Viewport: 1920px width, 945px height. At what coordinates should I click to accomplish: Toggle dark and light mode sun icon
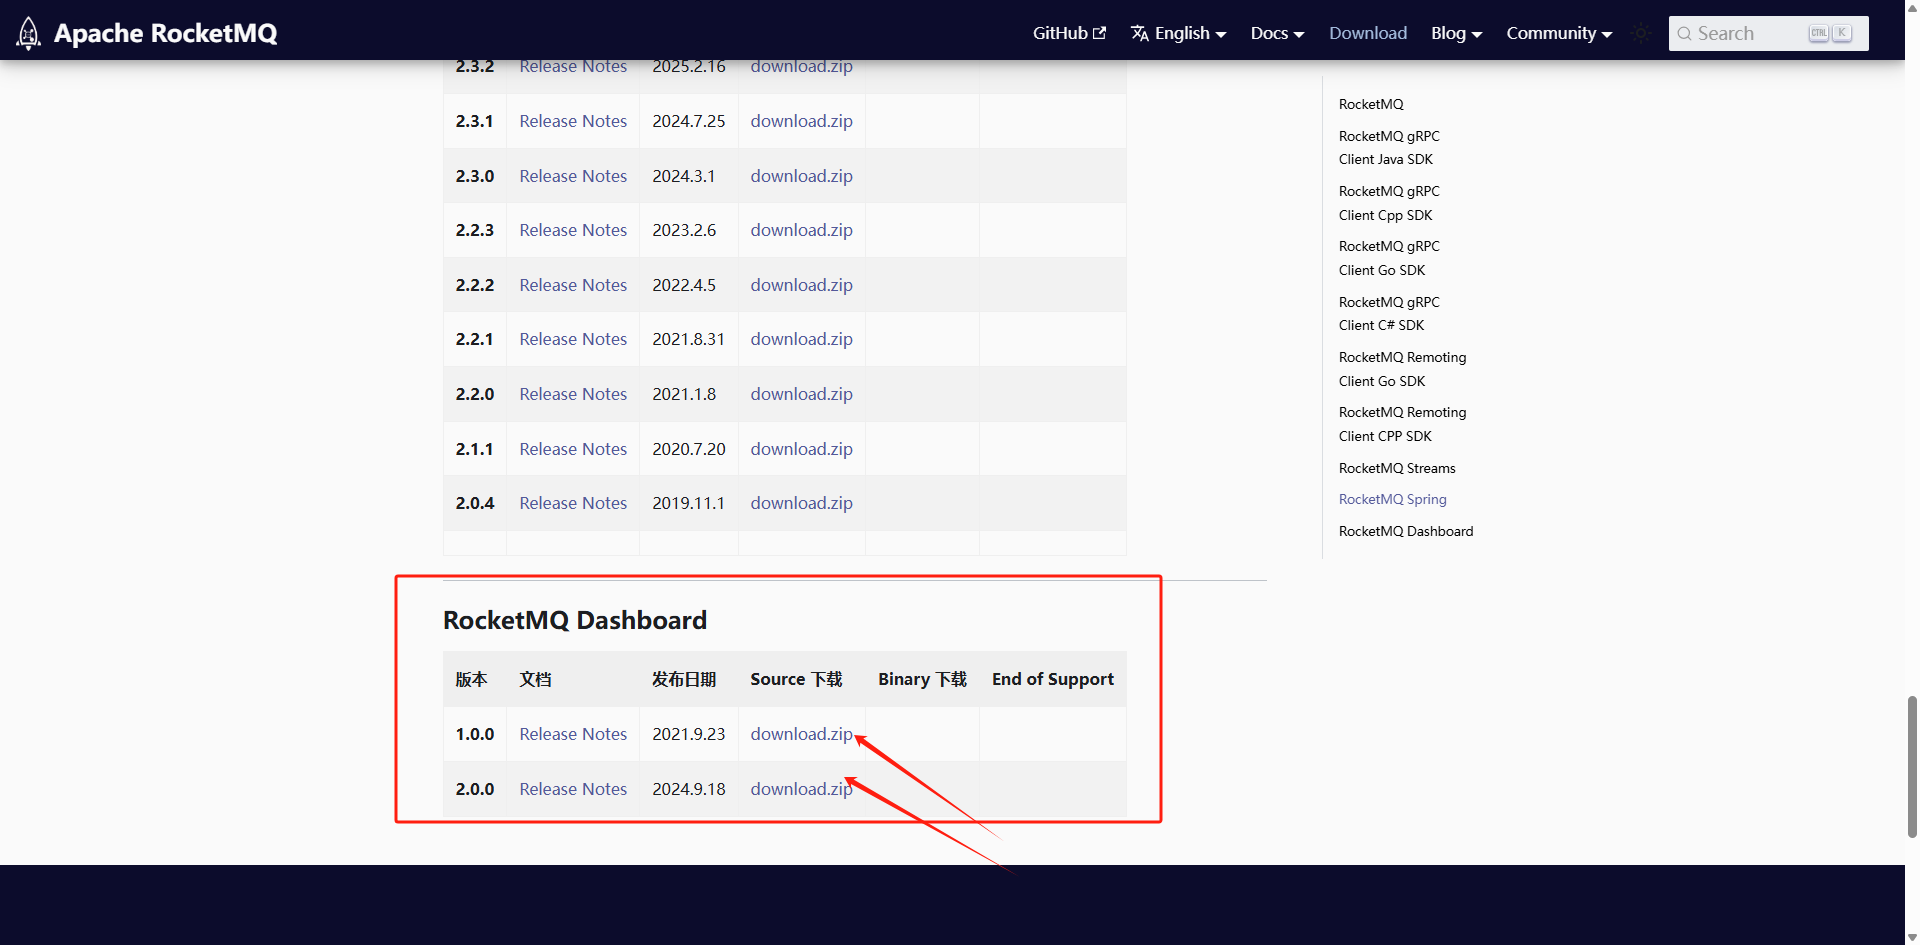tap(1641, 33)
